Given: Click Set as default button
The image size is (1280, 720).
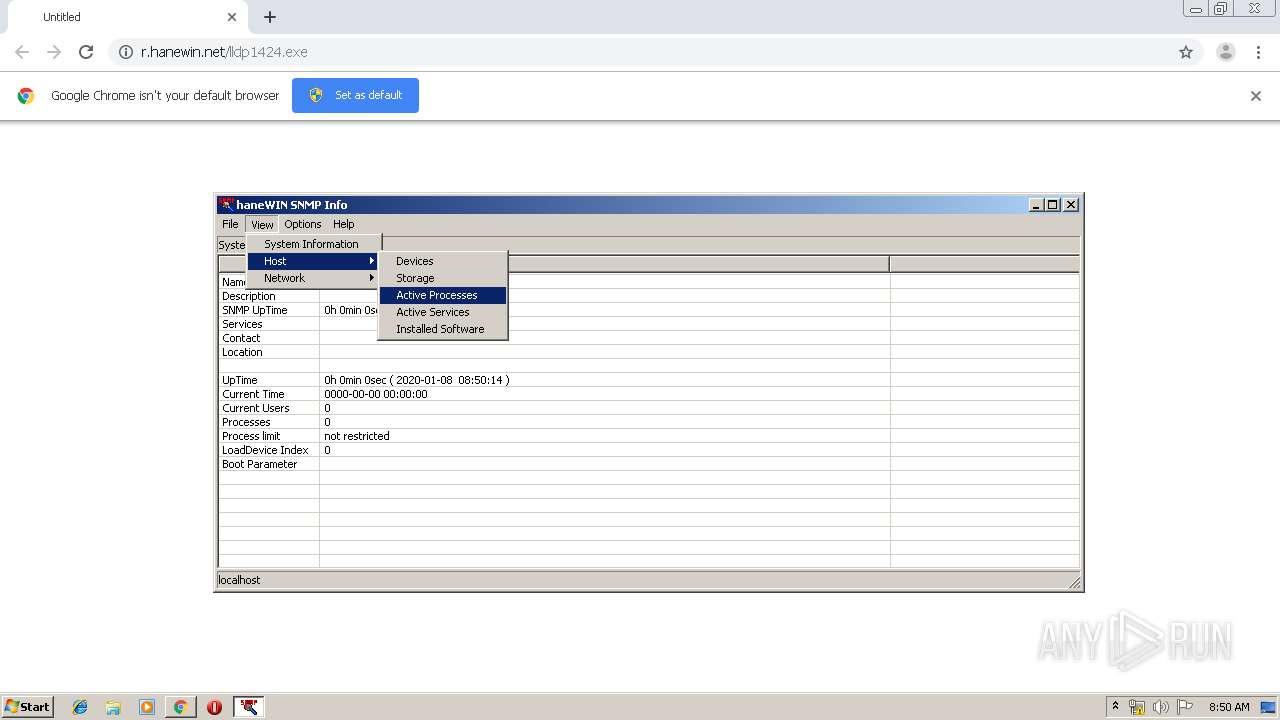Looking at the screenshot, I should pyautogui.click(x=355, y=95).
